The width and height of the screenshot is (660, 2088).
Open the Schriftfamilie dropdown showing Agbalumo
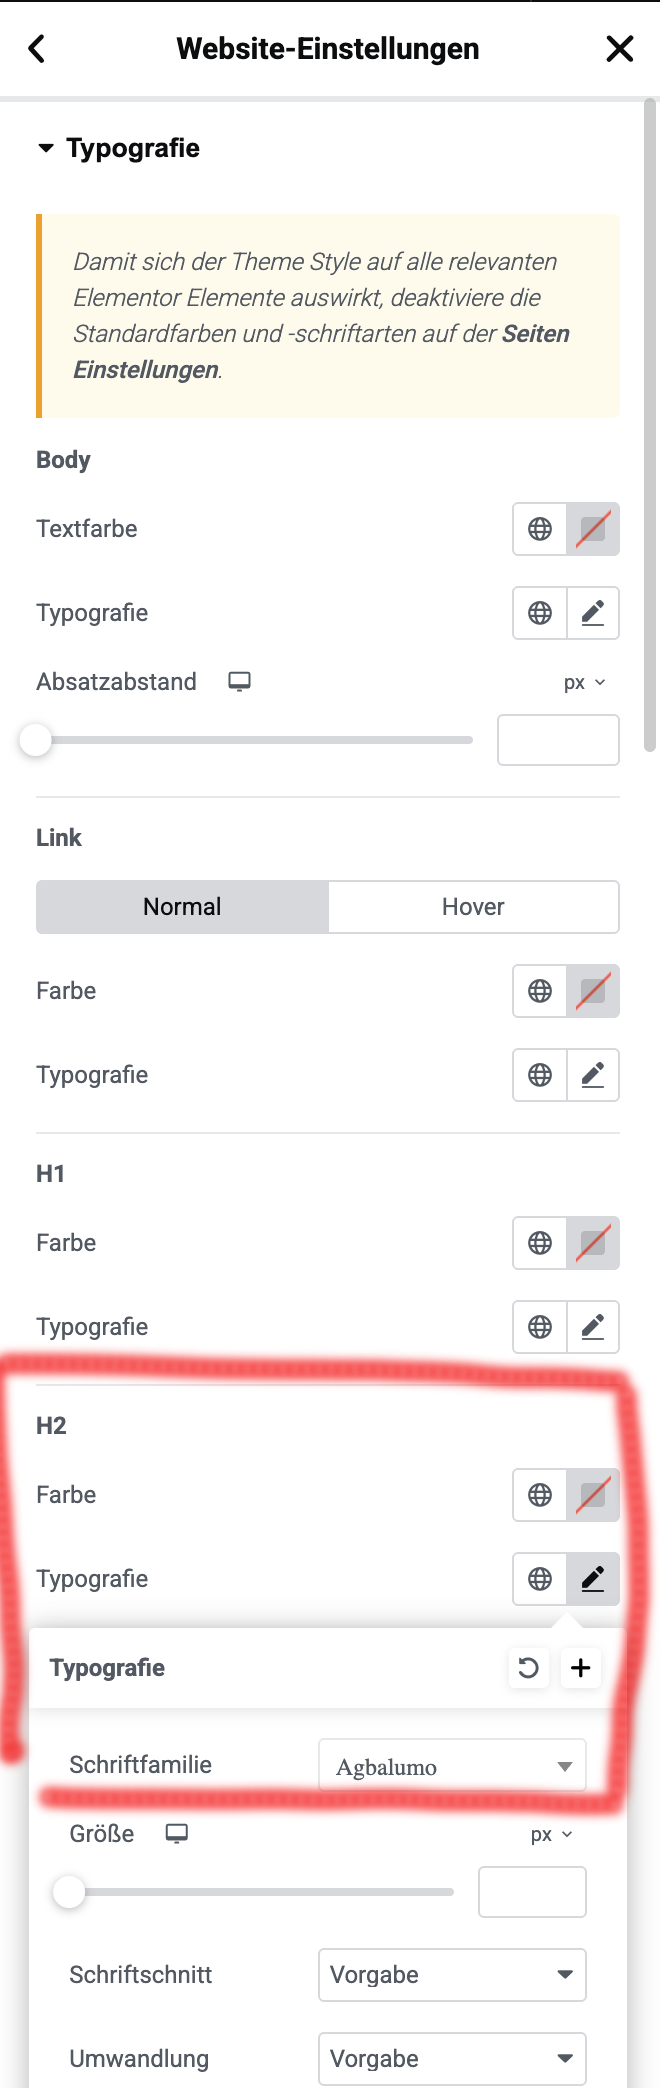click(452, 1766)
